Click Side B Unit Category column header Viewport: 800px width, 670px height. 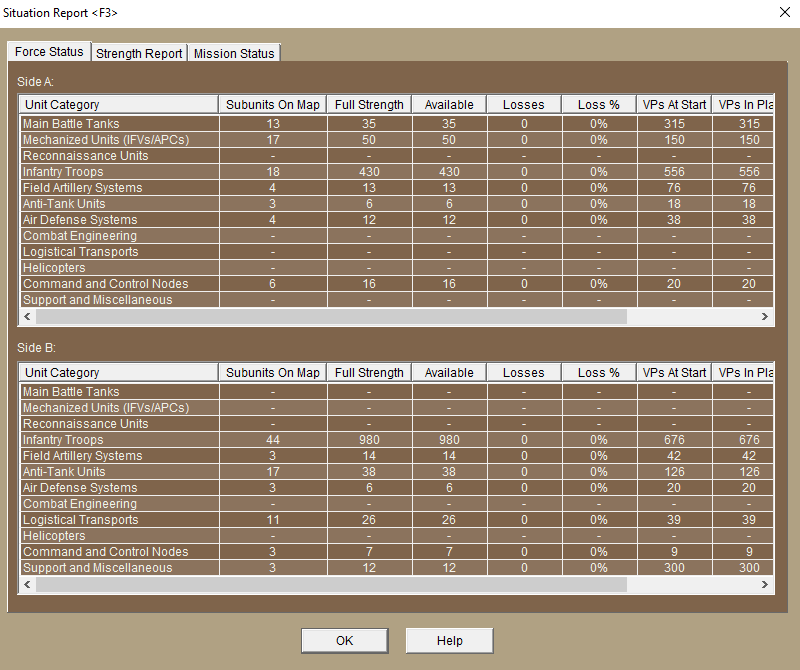(x=119, y=373)
